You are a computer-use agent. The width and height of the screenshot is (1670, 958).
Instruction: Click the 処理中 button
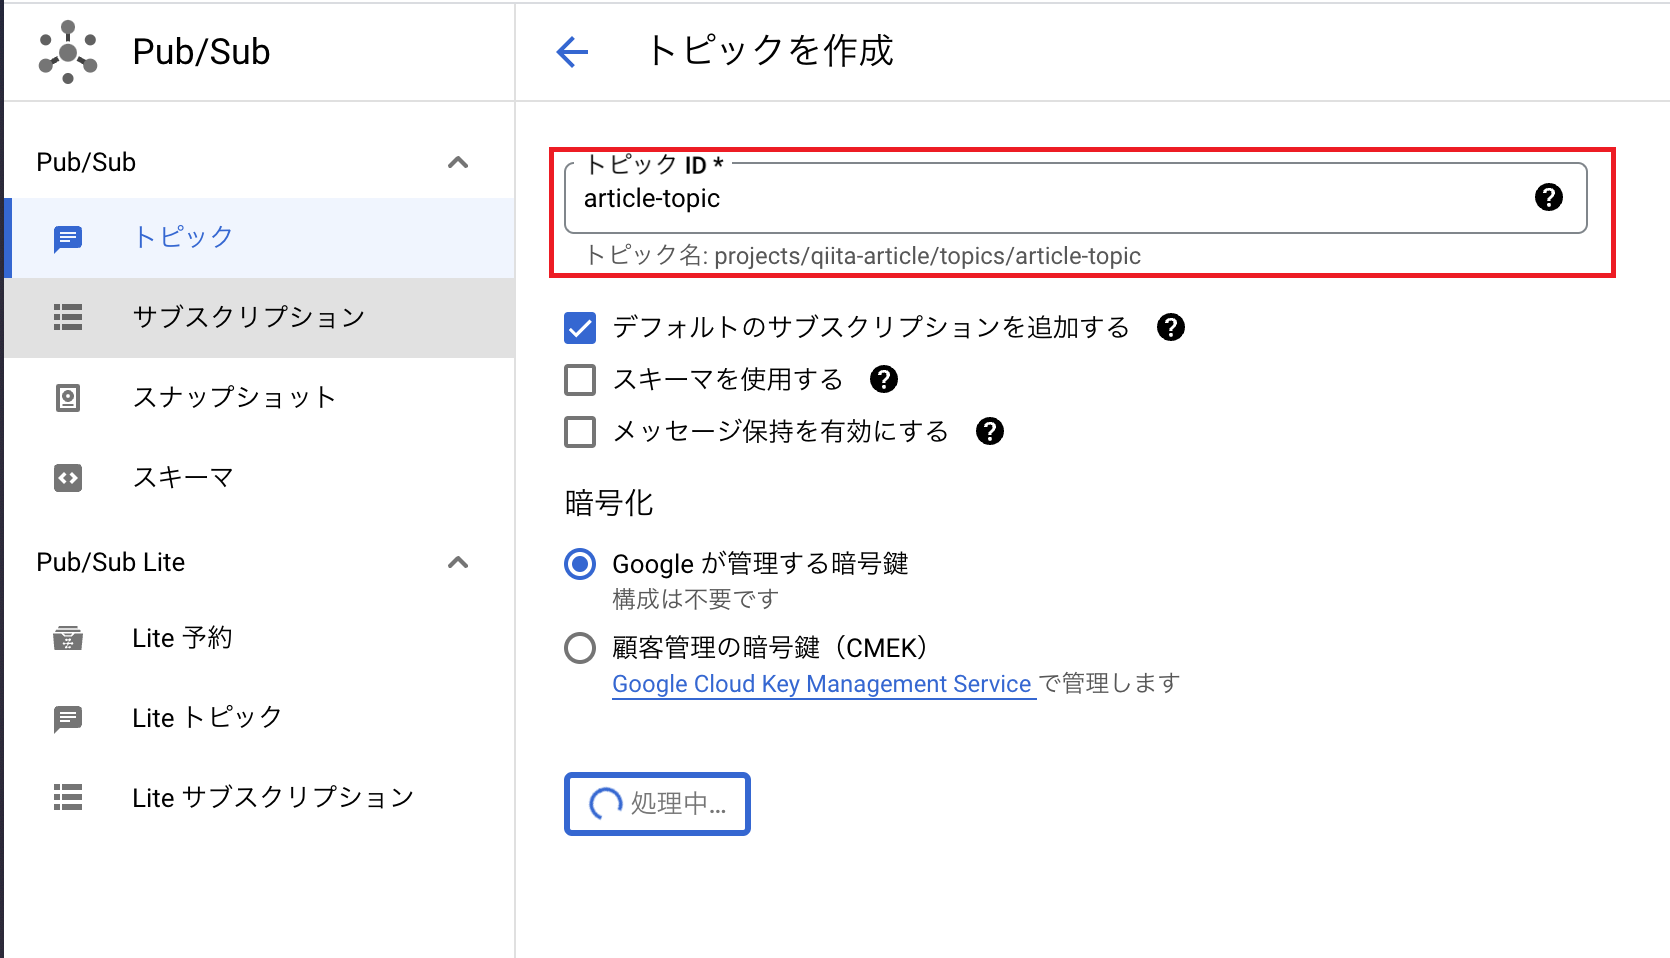(x=656, y=804)
